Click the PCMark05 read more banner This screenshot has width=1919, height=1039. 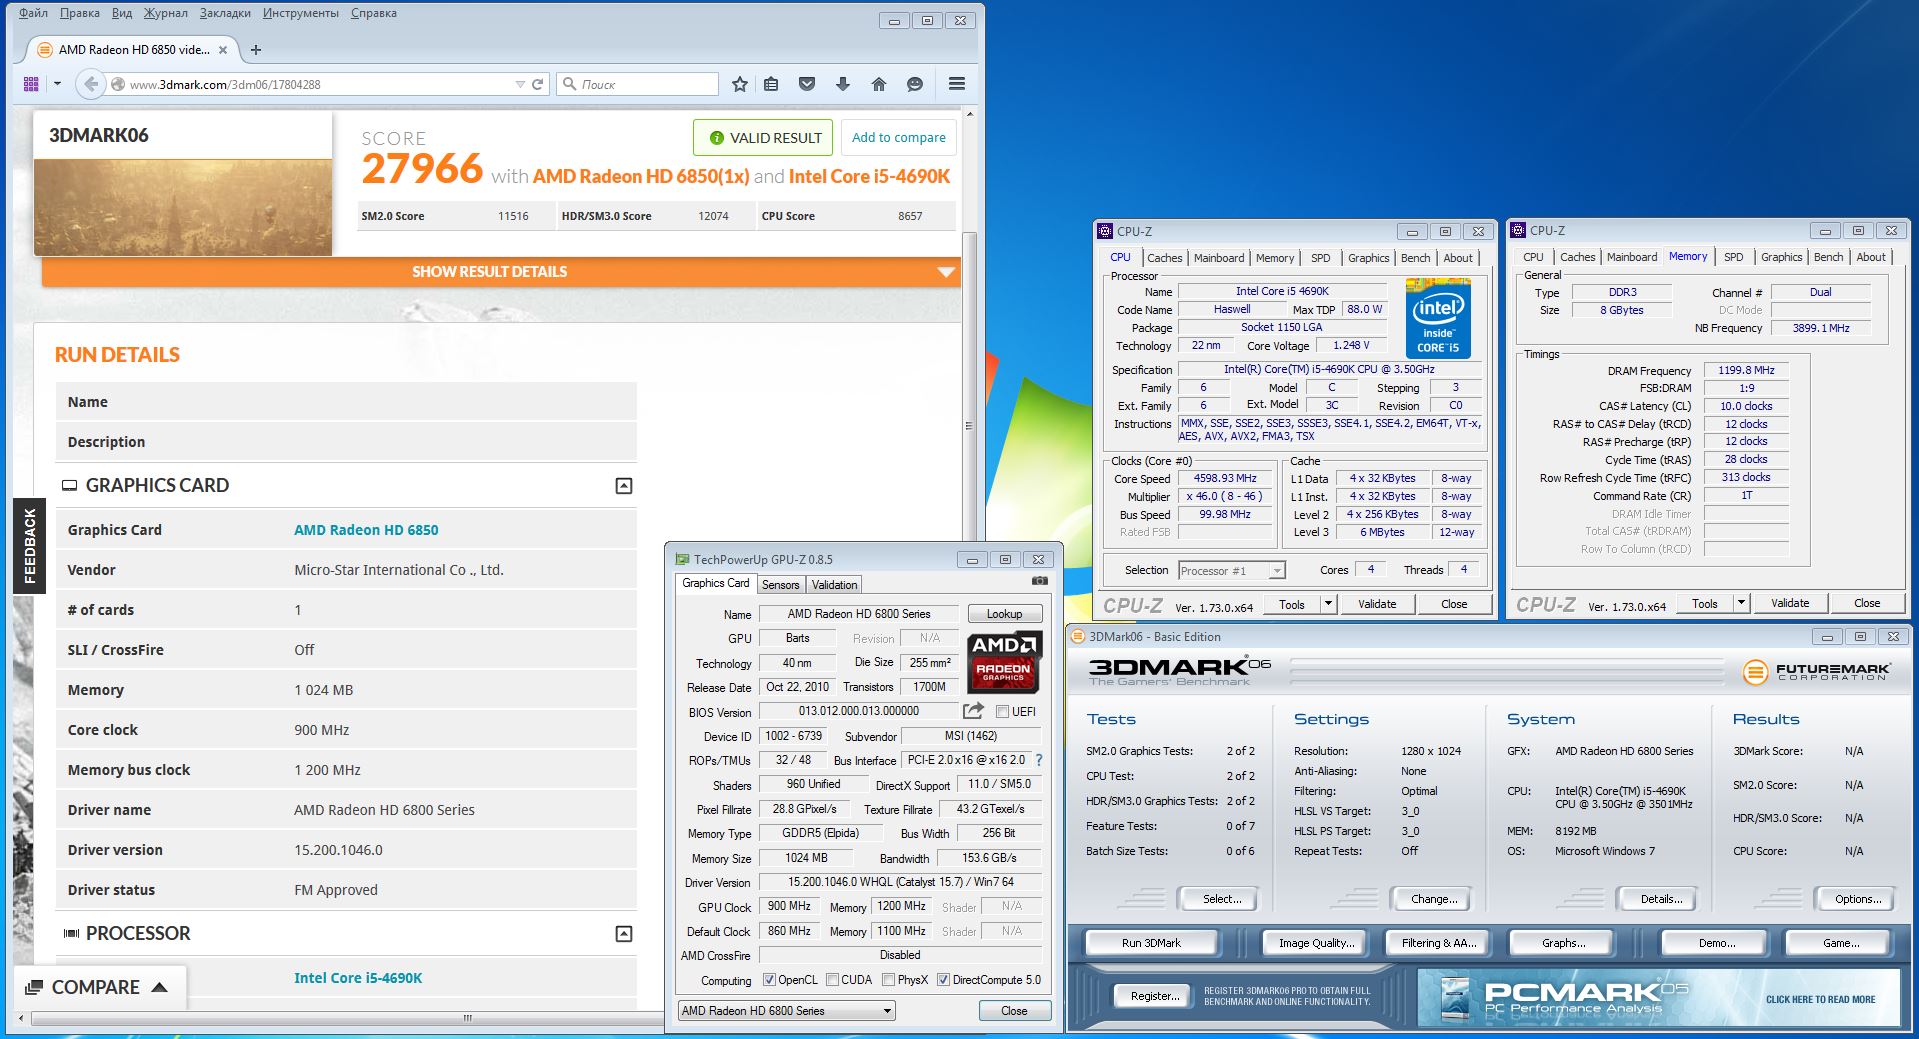click(x=1660, y=998)
